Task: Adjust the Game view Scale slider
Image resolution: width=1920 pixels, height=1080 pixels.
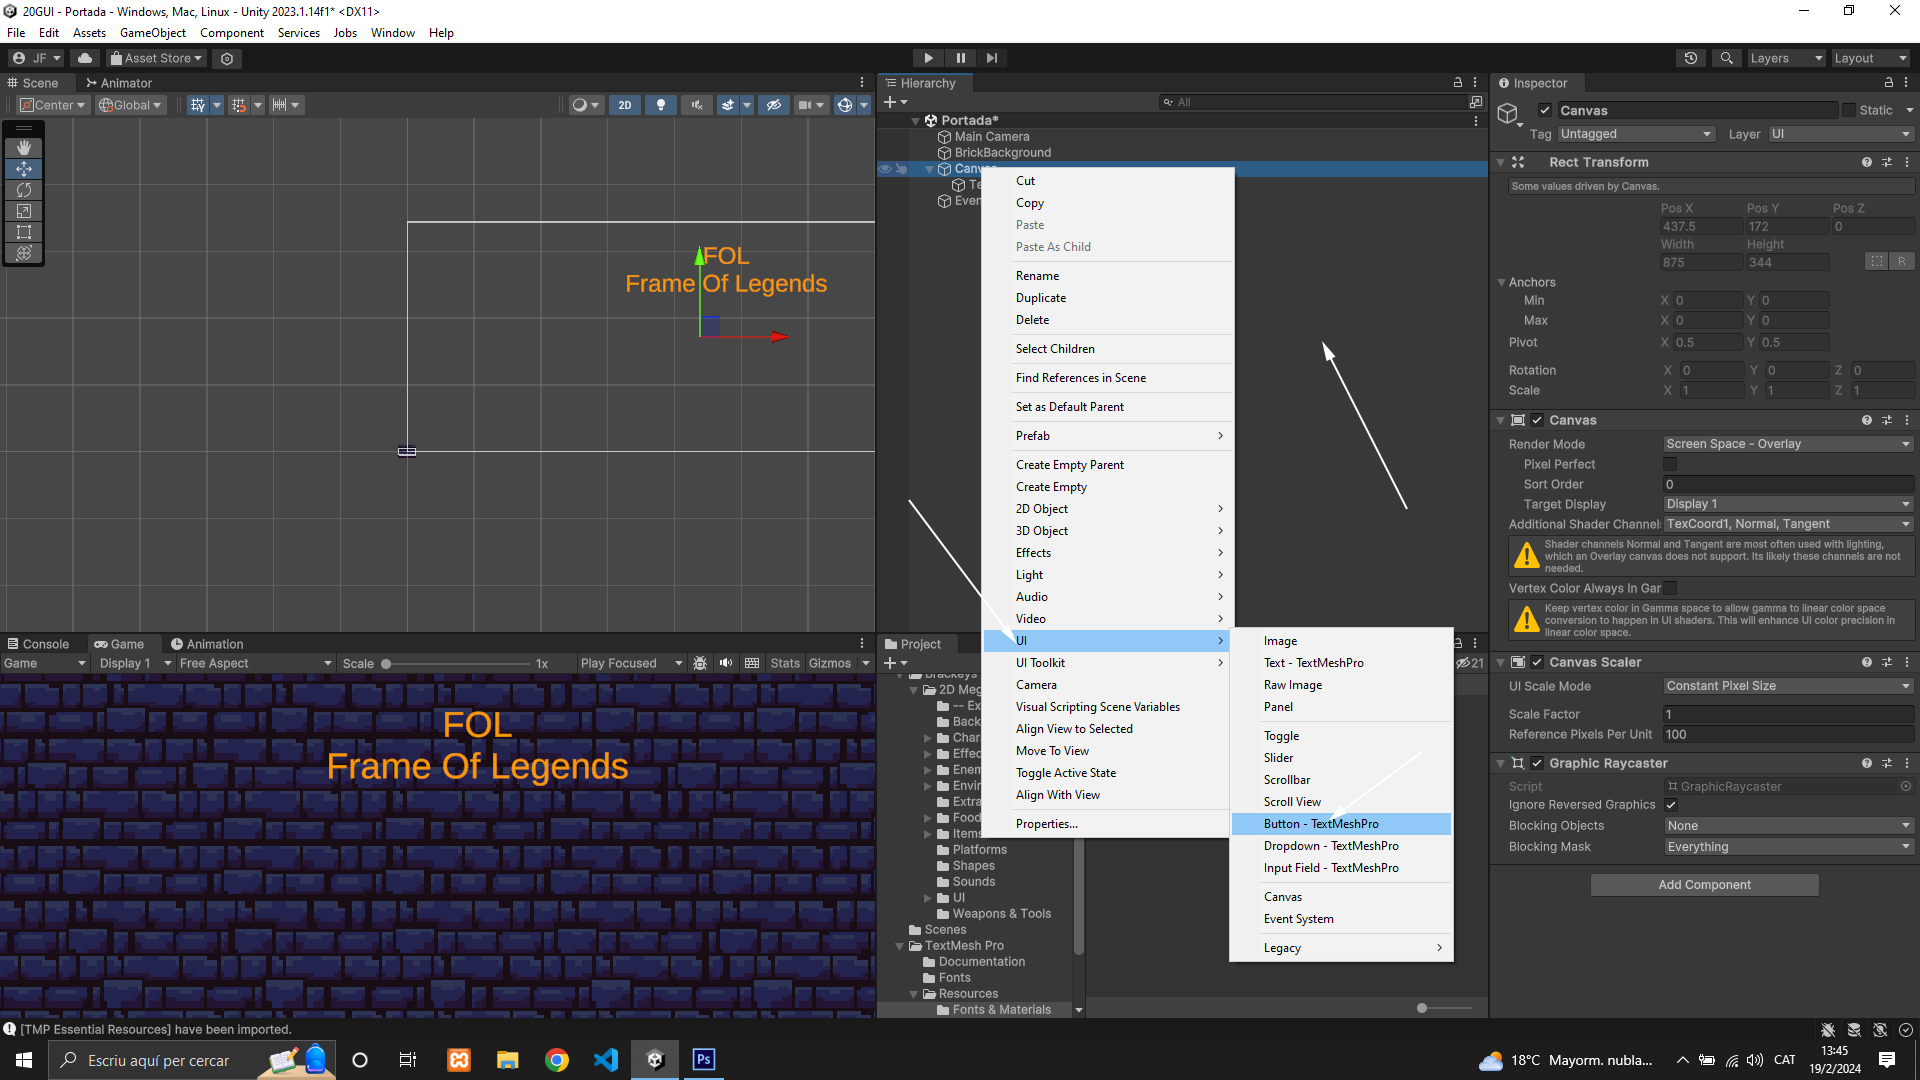Action: point(386,664)
